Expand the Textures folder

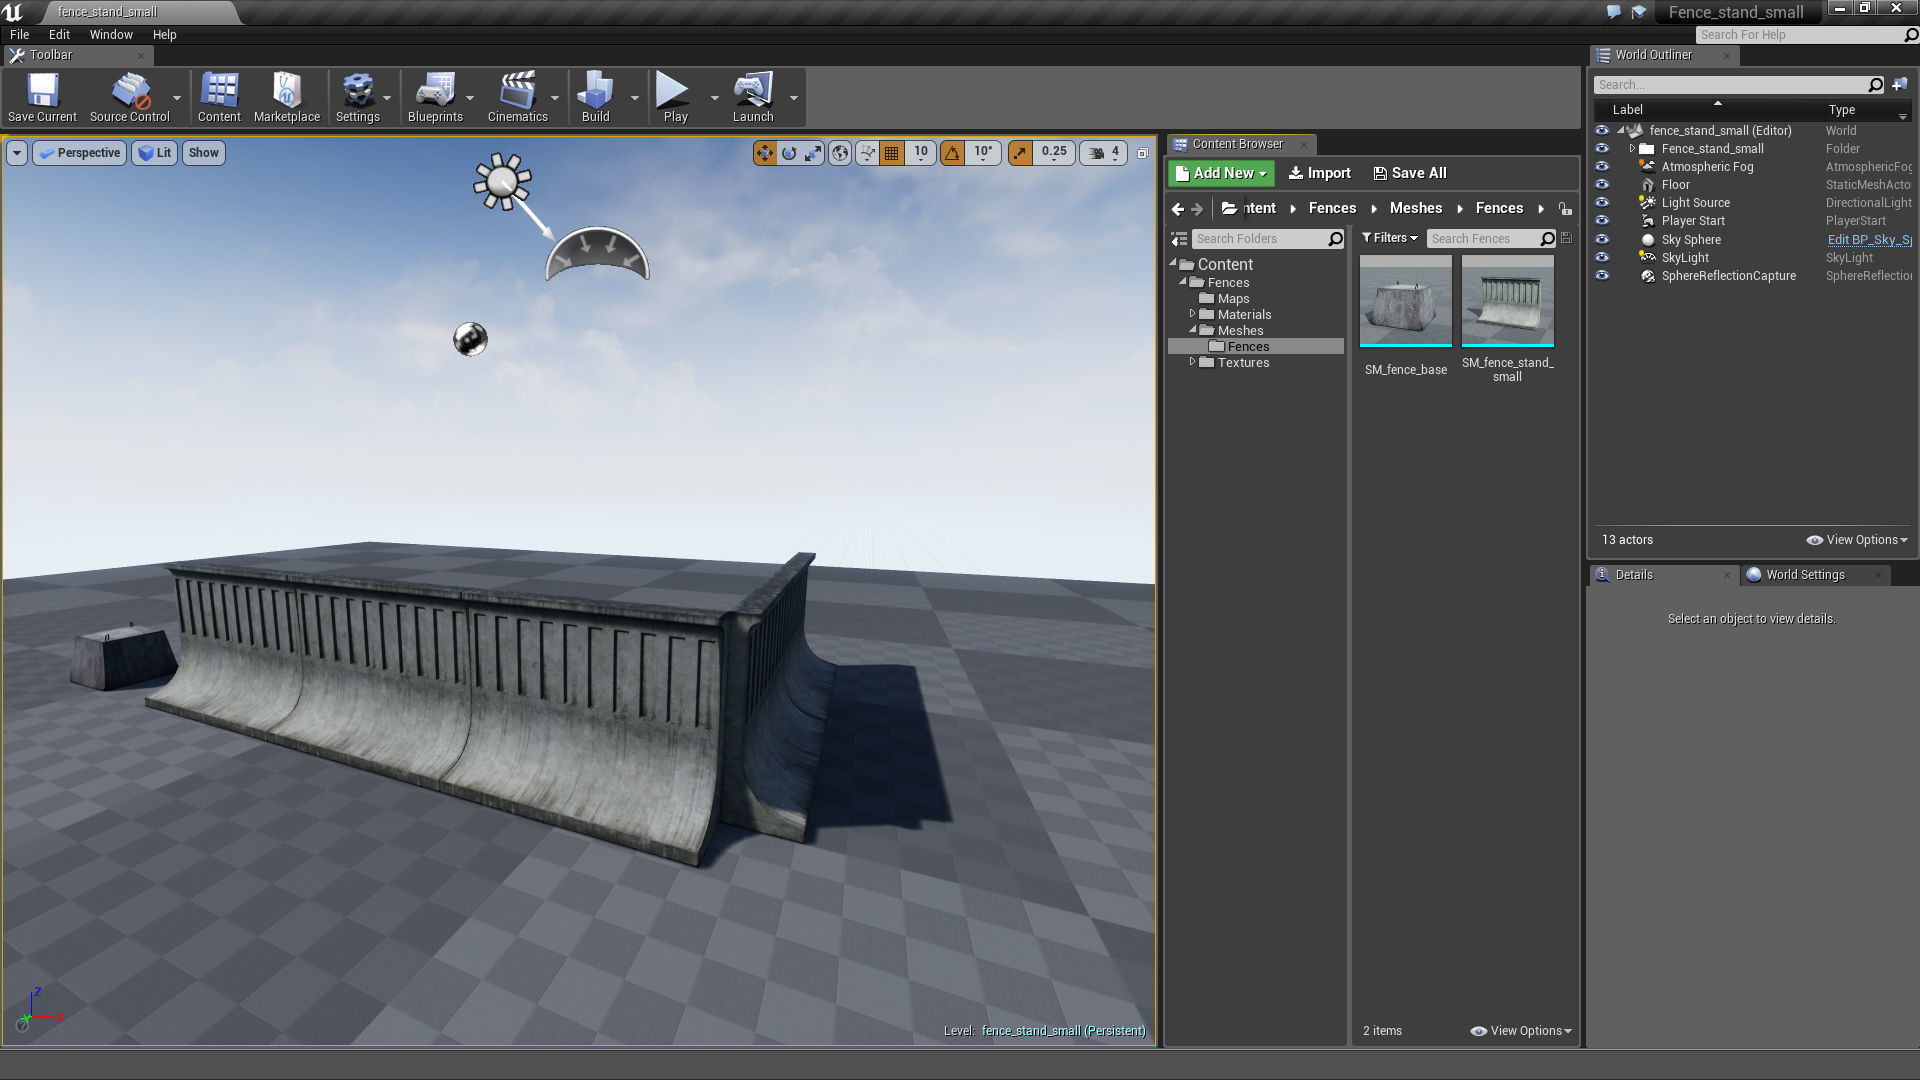(x=1192, y=362)
